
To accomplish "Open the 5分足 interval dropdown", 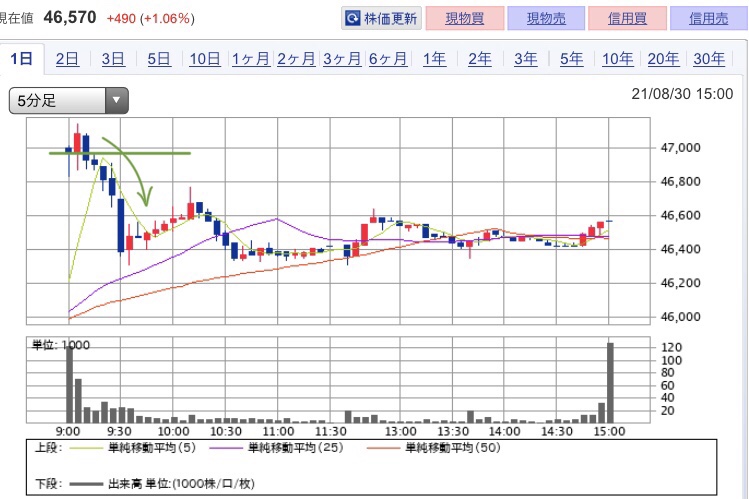I will click(69, 101).
